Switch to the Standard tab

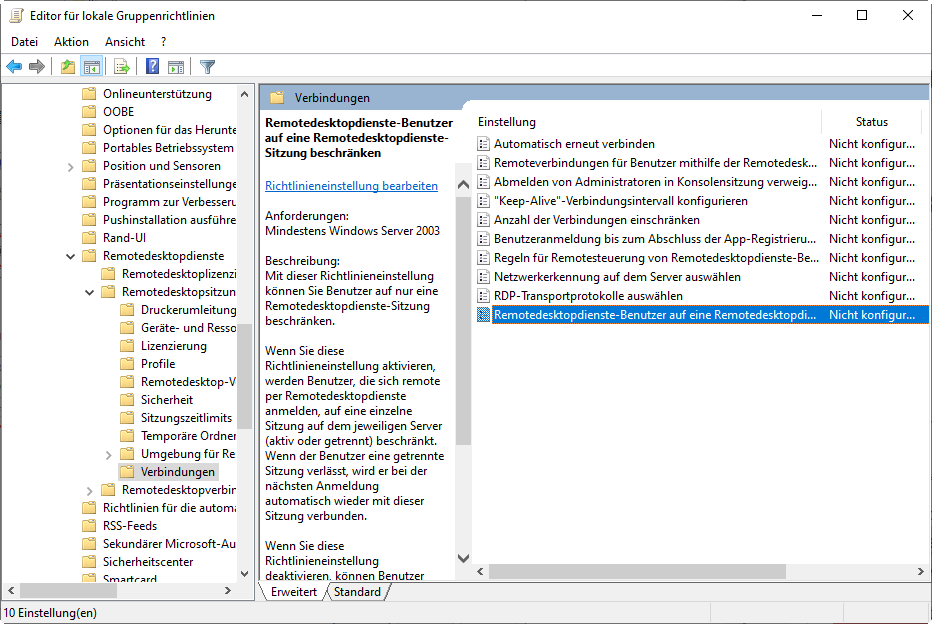(x=357, y=592)
